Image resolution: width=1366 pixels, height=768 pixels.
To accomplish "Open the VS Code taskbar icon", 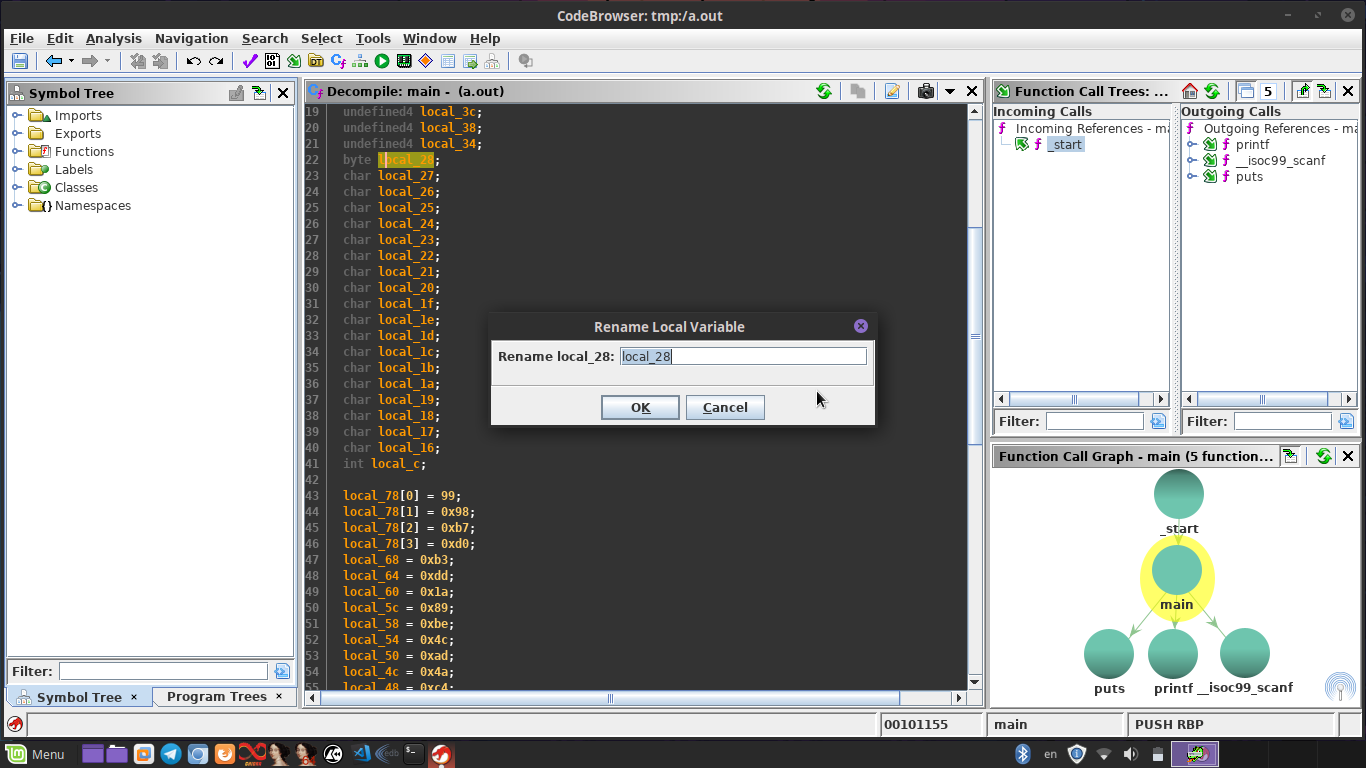I will [x=362, y=754].
